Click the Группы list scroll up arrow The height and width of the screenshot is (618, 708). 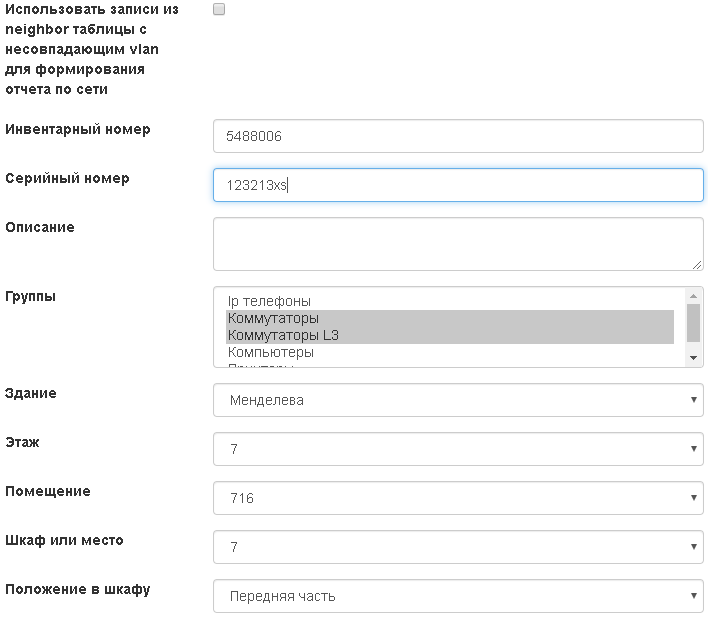click(693, 295)
